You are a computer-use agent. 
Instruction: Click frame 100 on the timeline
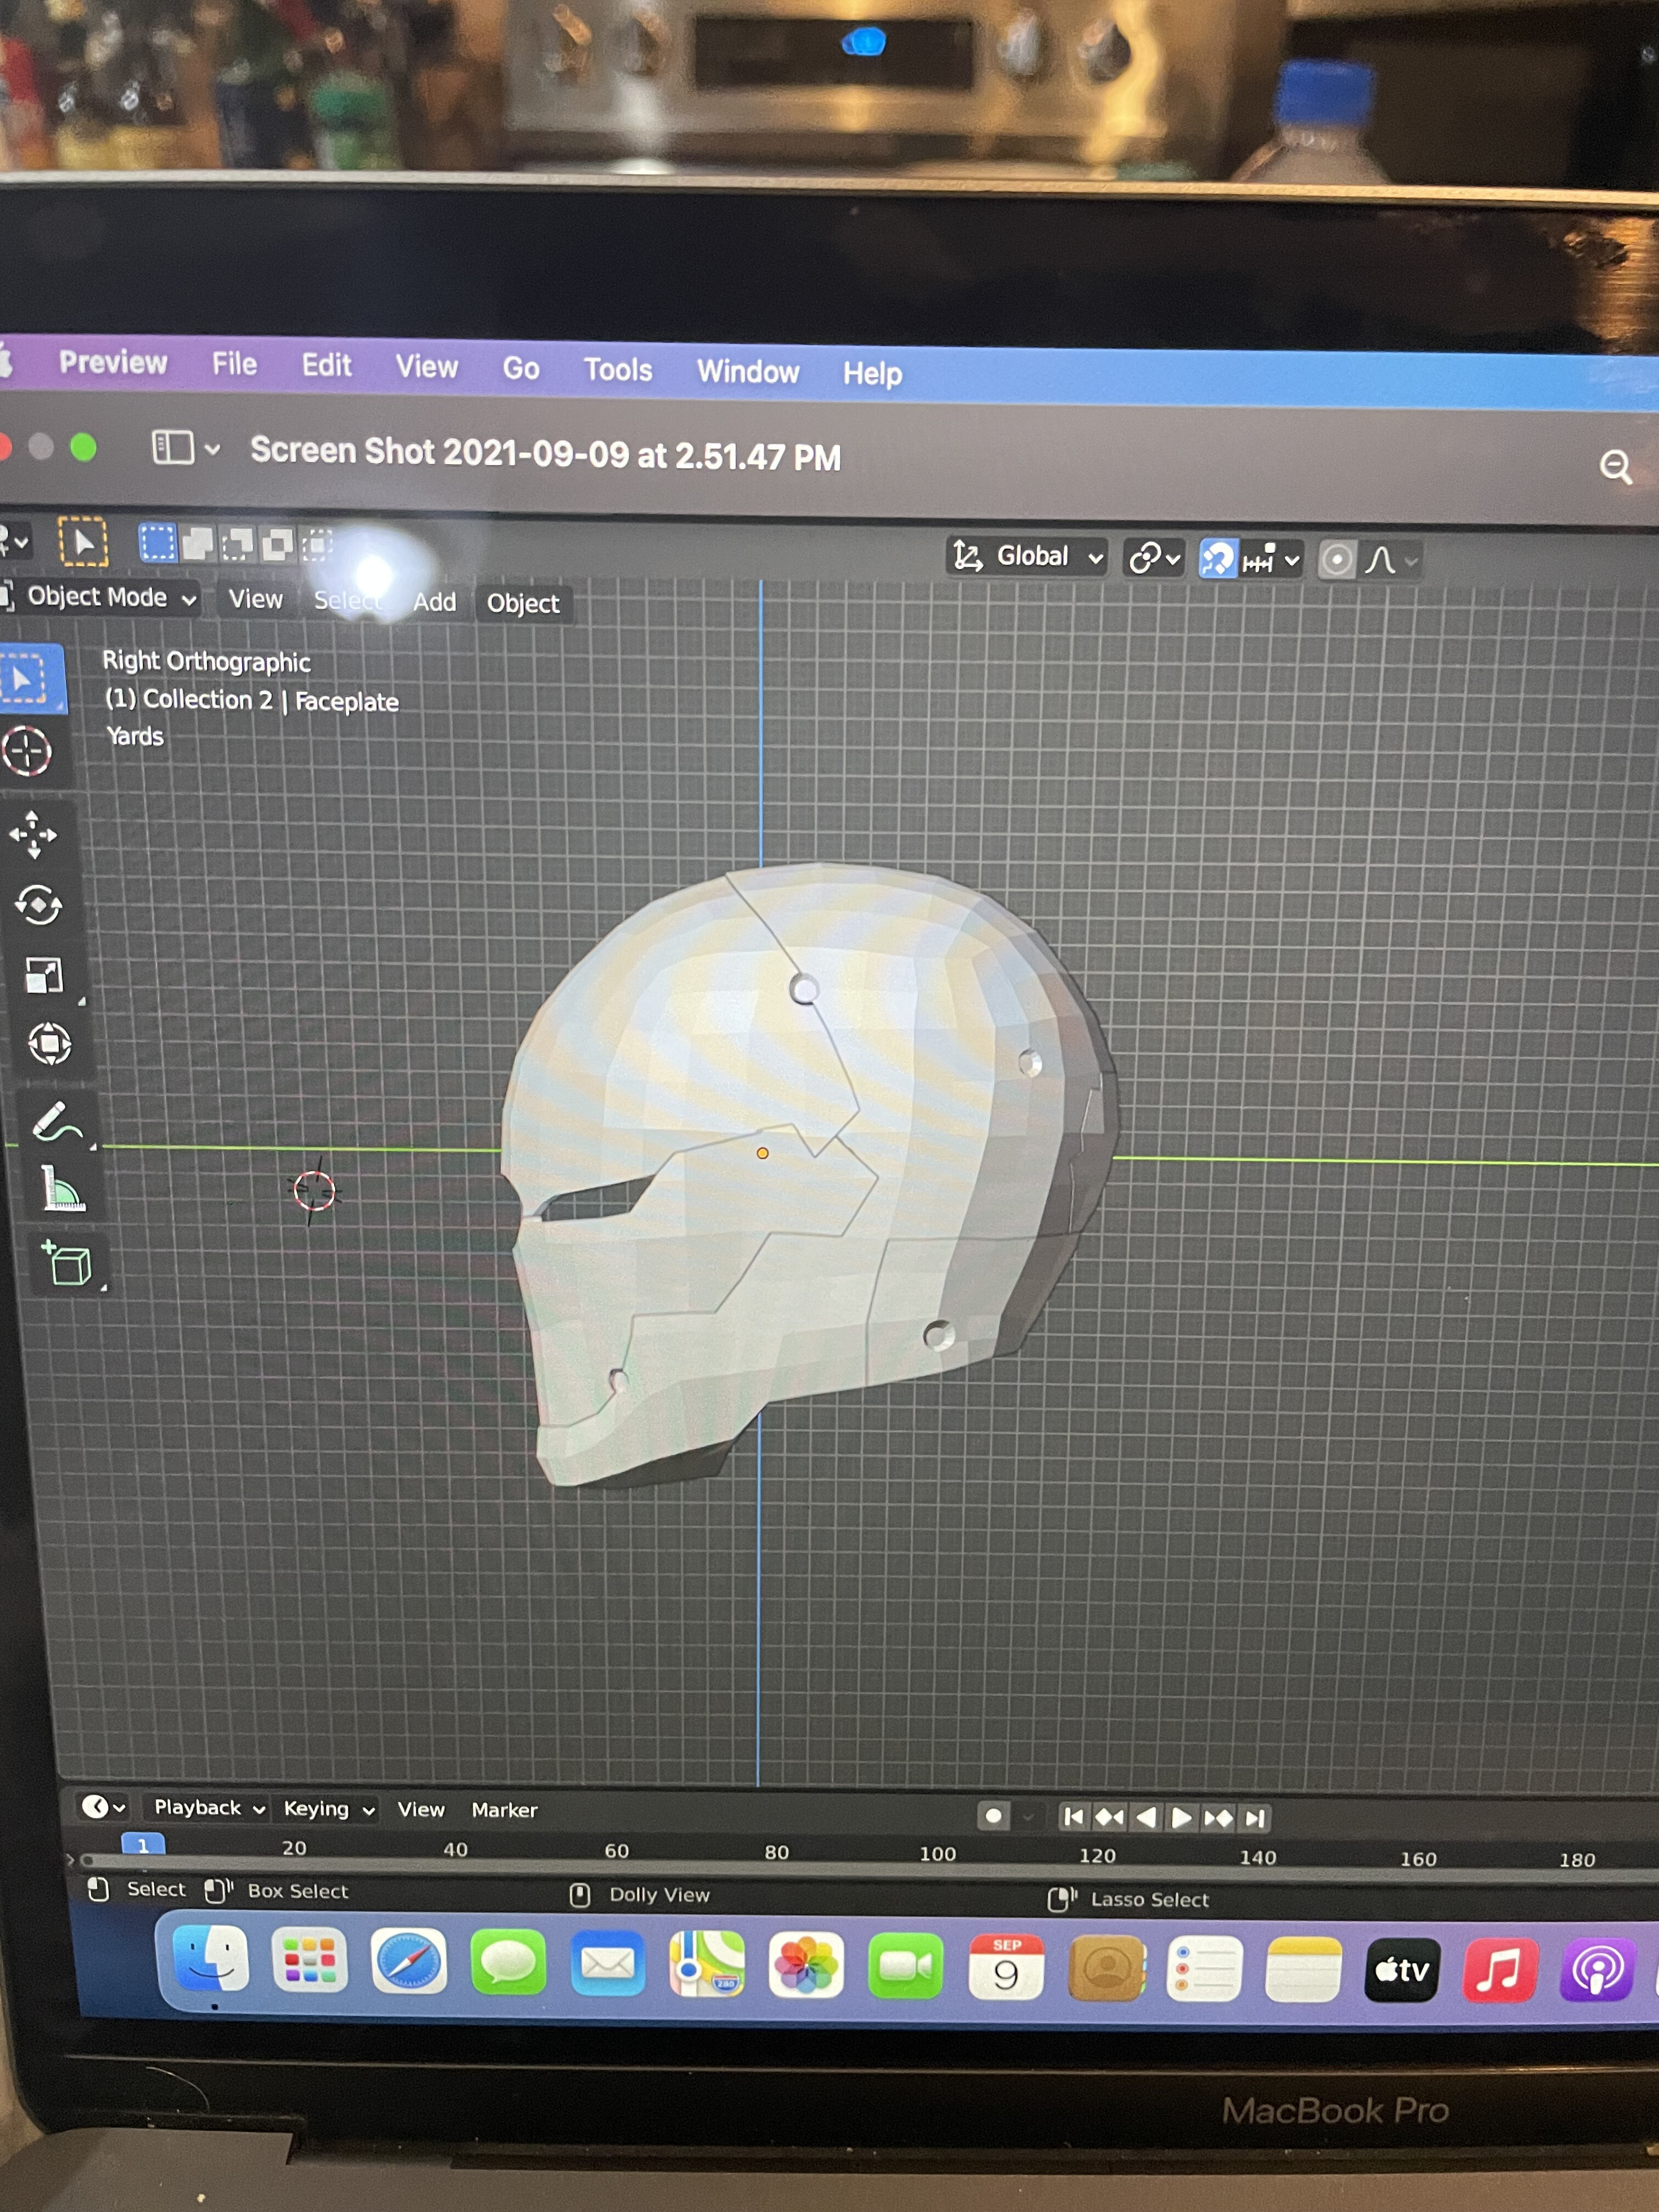(937, 1854)
